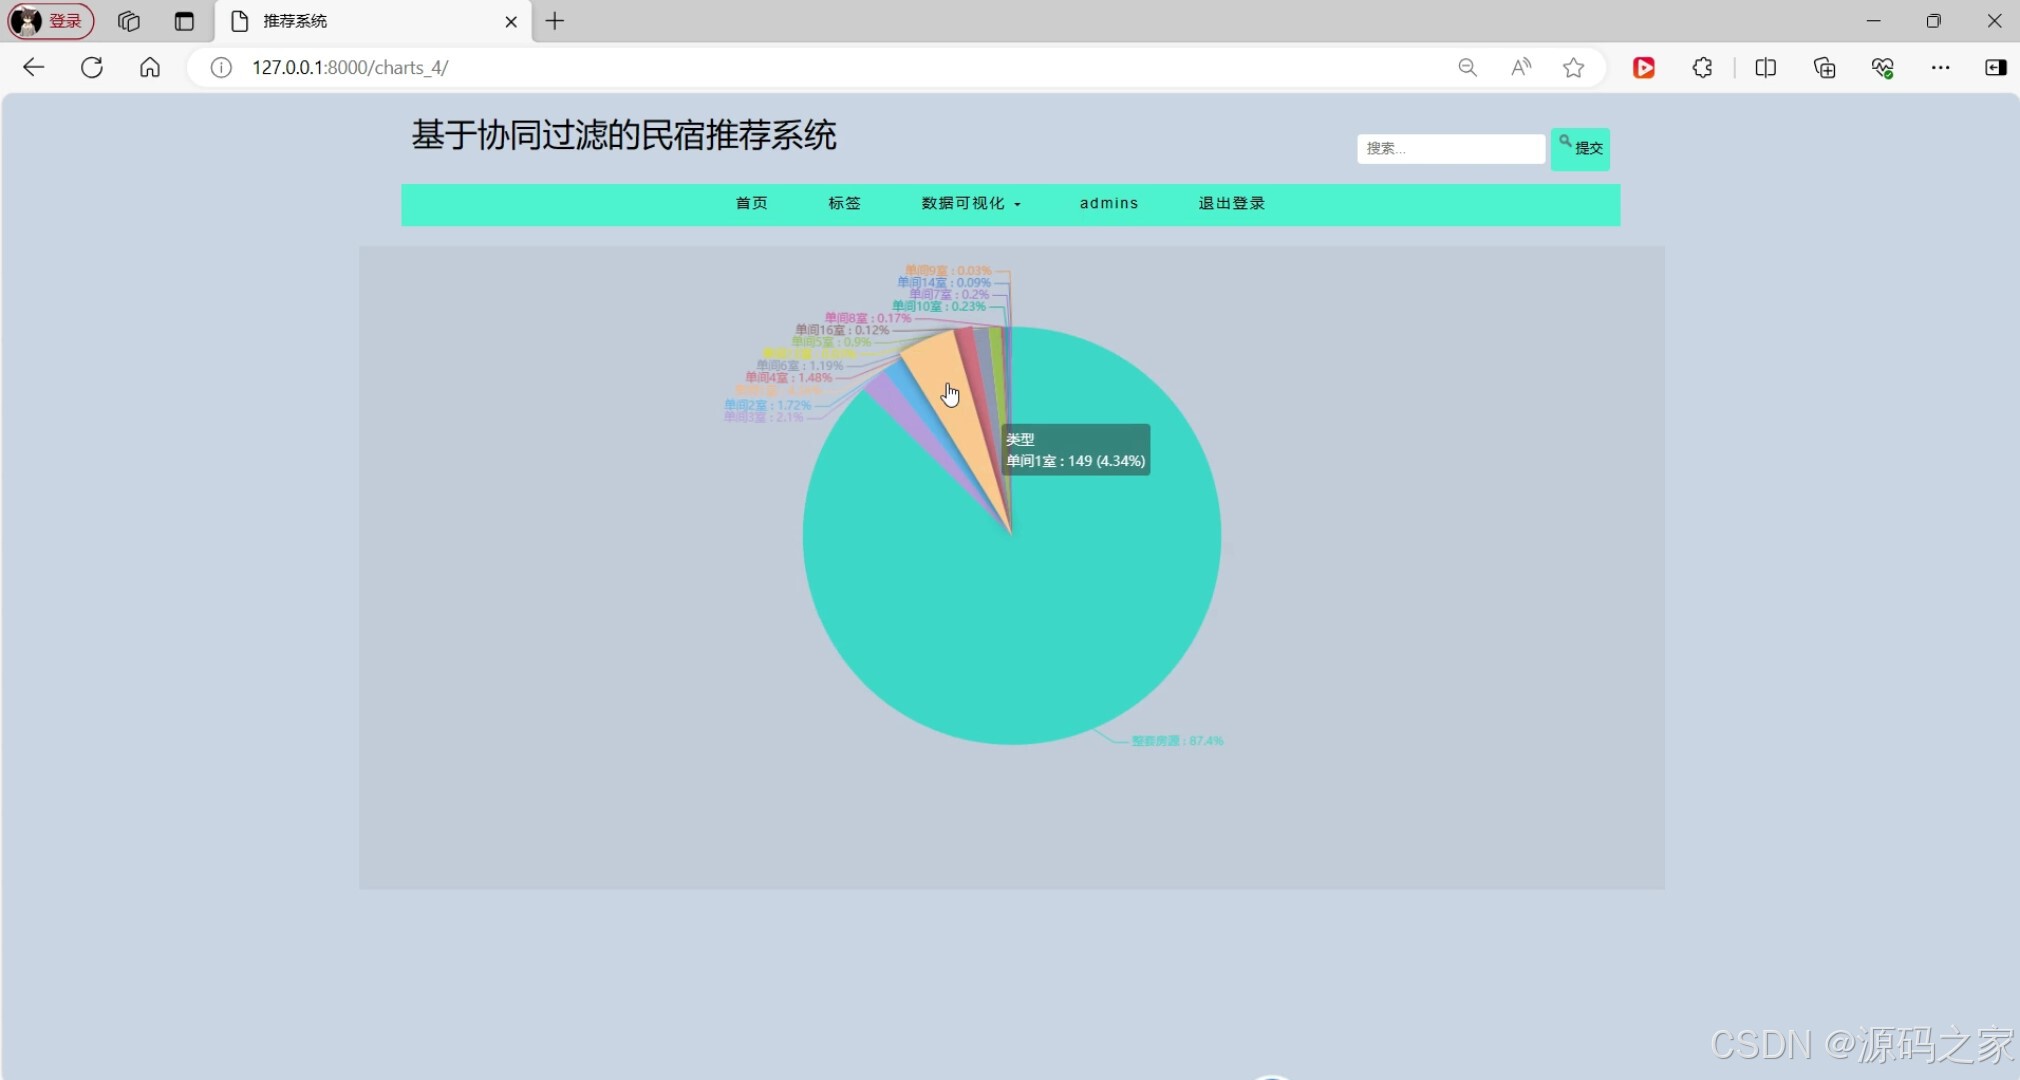Click the search input field
The height and width of the screenshot is (1080, 2020).
tap(1449, 148)
